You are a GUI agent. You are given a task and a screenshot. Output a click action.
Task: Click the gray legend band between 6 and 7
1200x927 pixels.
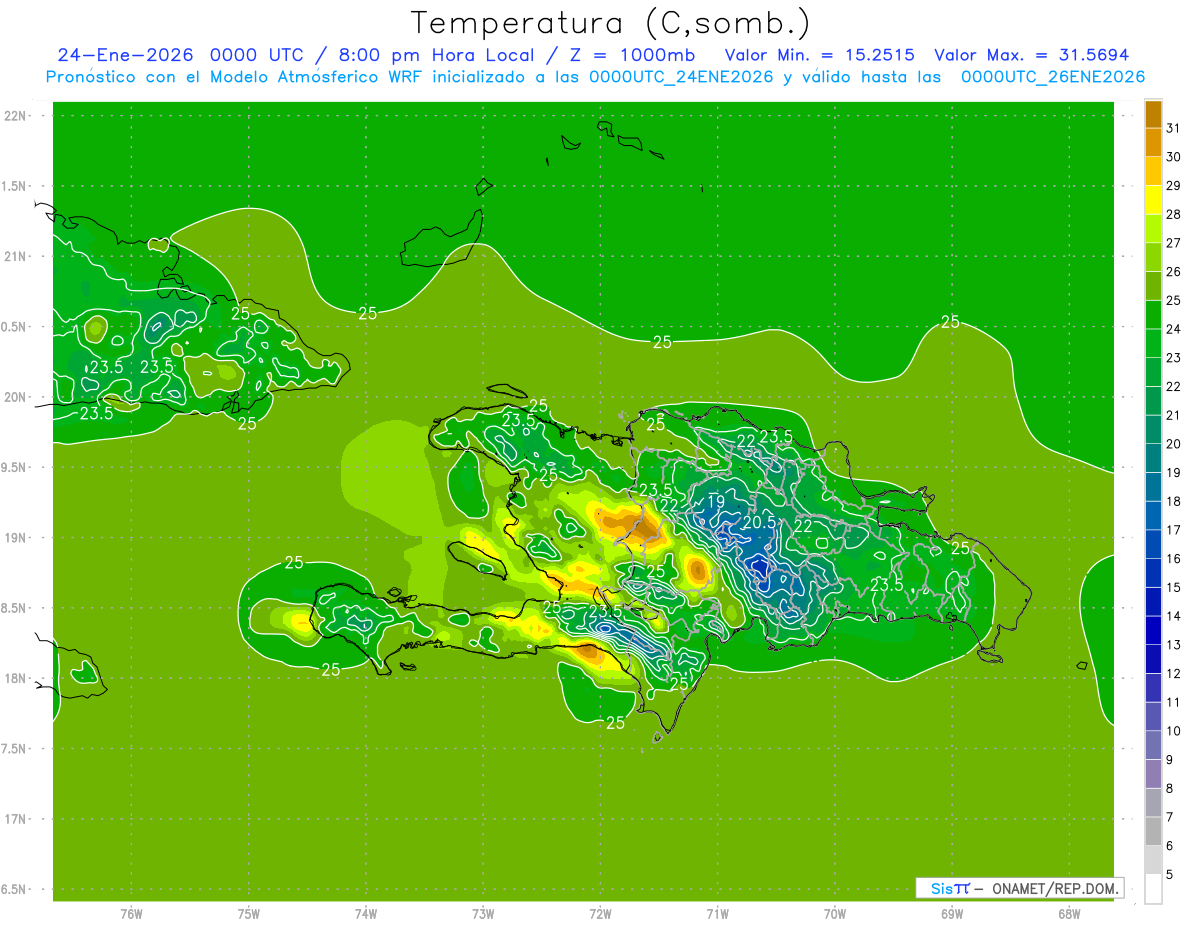pyautogui.click(x=1153, y=831)
